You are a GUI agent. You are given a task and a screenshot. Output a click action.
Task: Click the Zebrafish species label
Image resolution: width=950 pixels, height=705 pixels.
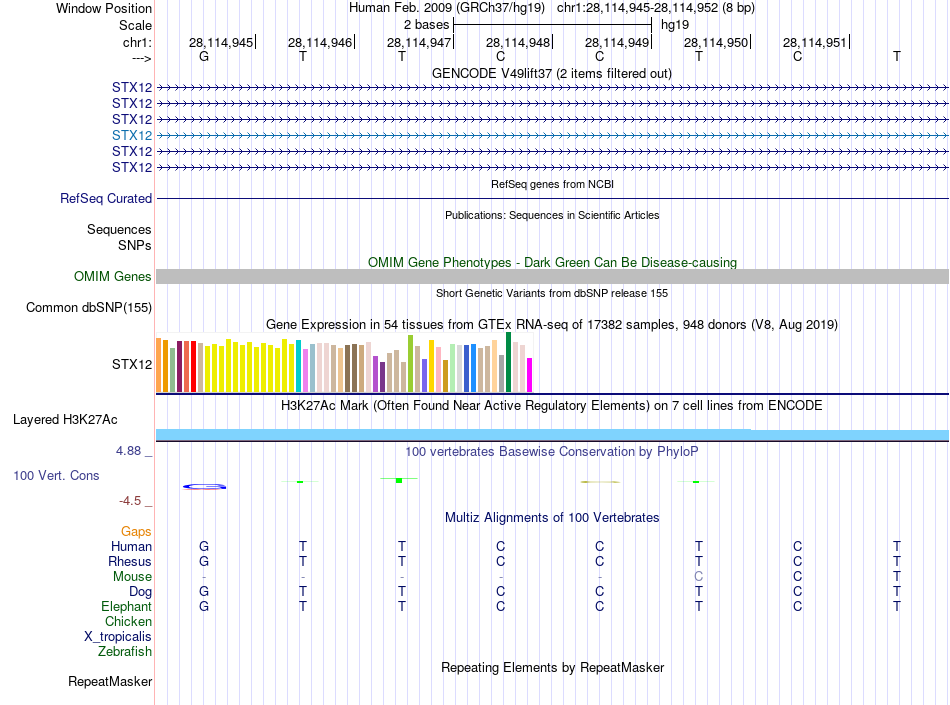[125, 652]
